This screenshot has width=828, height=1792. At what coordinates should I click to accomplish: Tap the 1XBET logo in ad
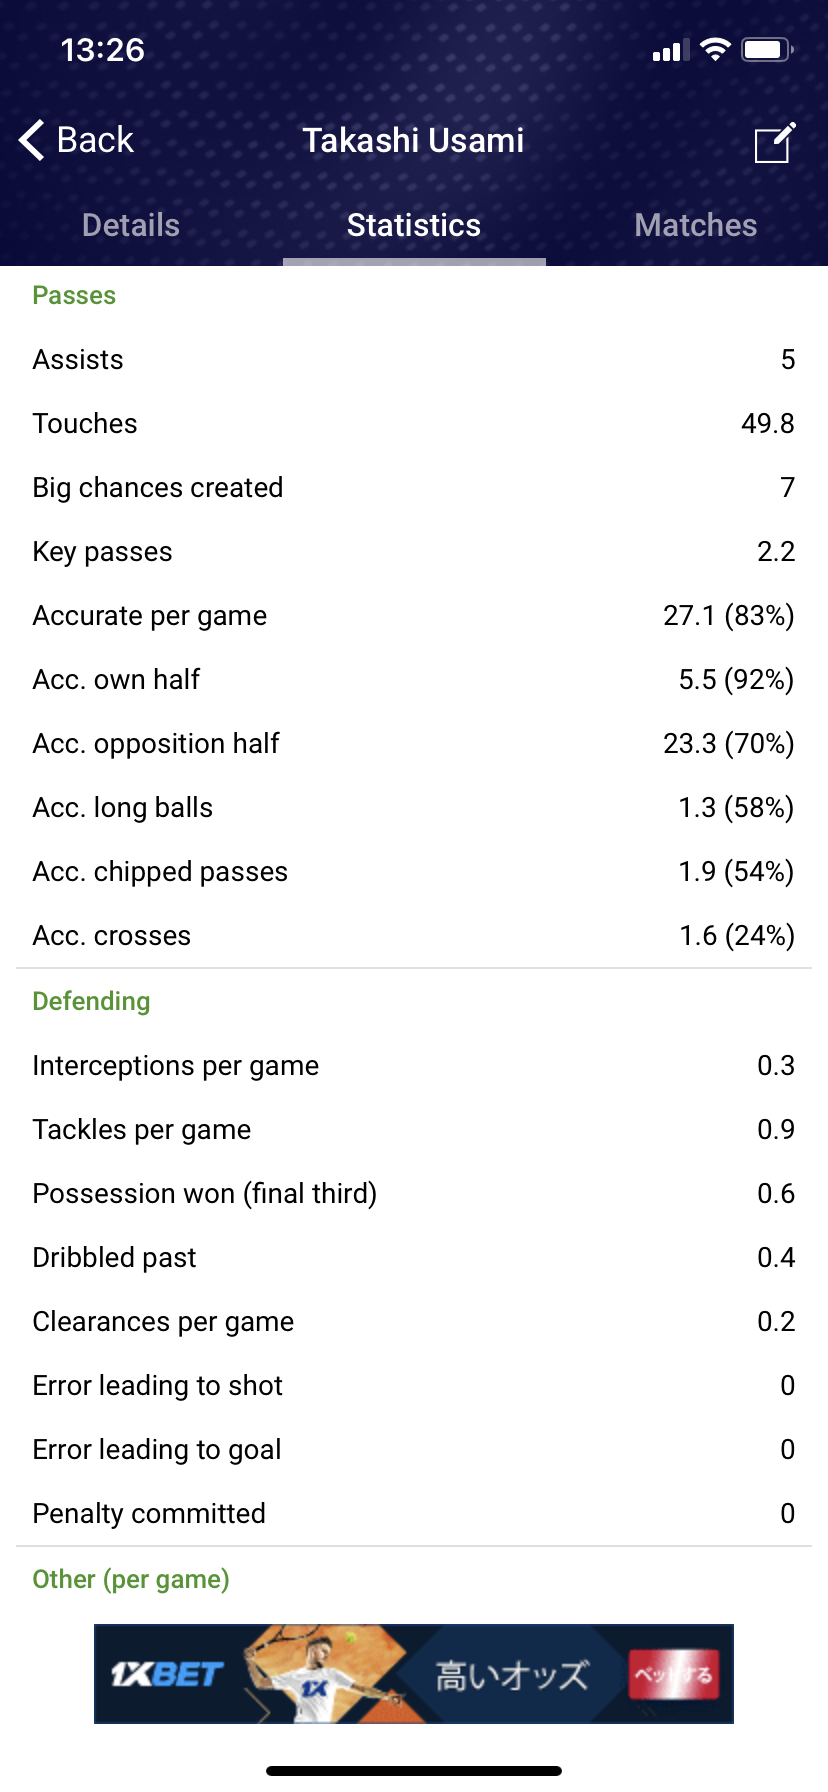click(166, 1673)
